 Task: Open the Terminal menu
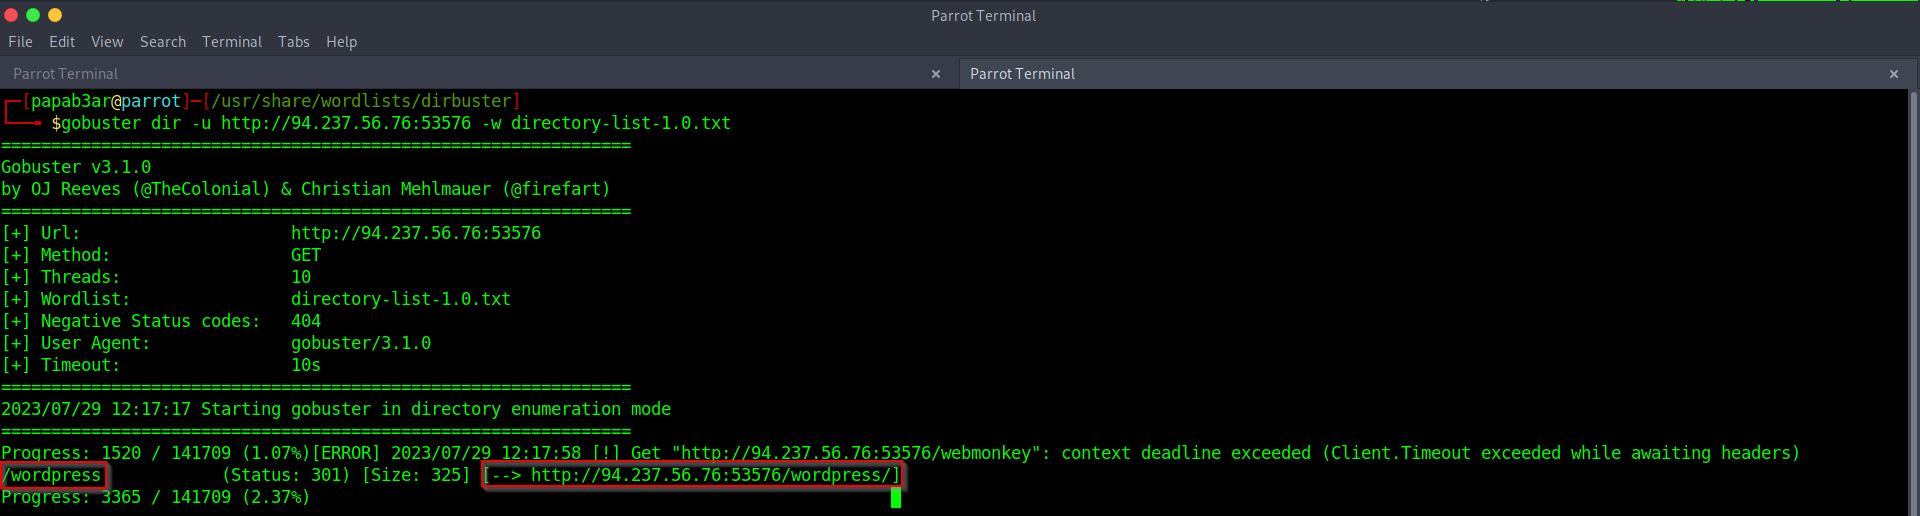coord(232,42)
